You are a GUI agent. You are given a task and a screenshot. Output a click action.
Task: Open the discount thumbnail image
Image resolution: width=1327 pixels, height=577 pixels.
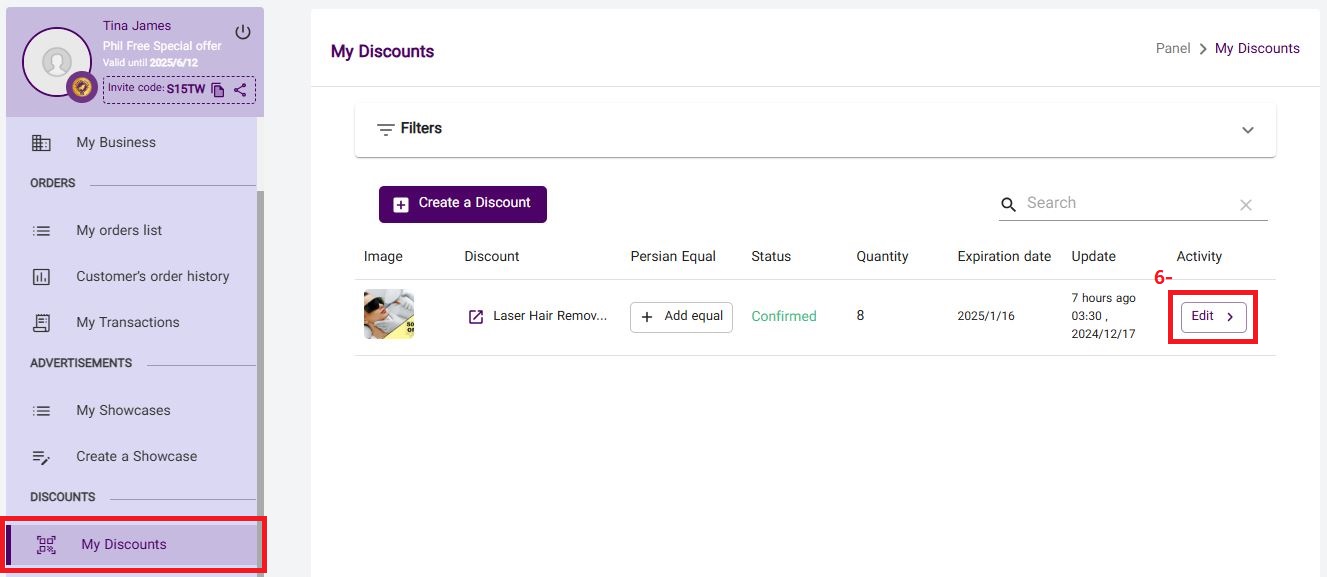tap(389, 315)
